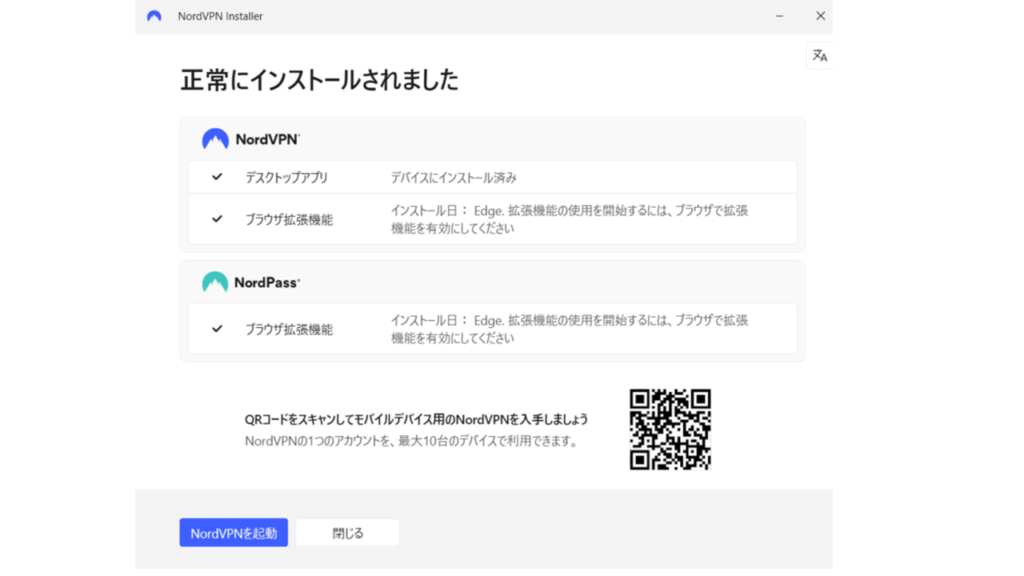This screenshot has width=1024, height=576.
Task: Click the QR code for the mobile app
Action: click(670, 429)
